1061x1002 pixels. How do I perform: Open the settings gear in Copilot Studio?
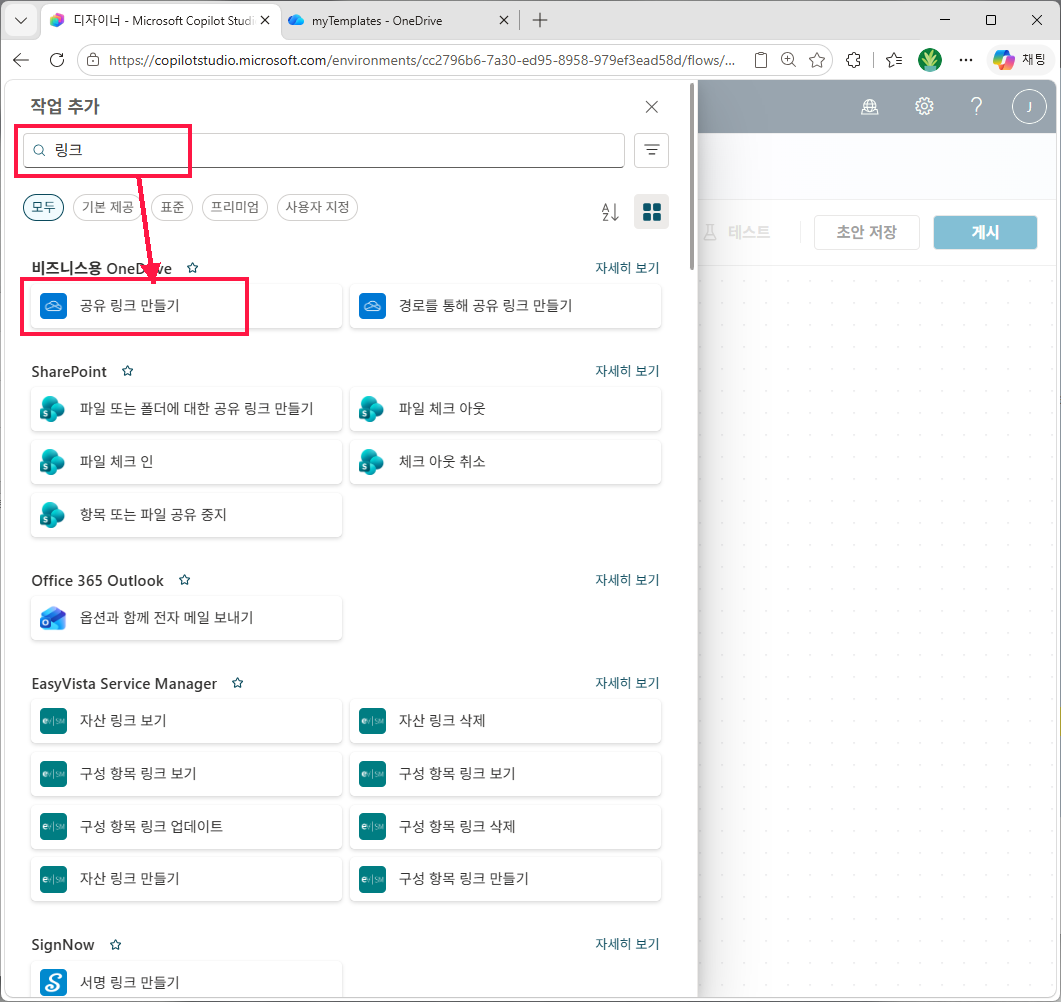pyautogui.click(x=924, y=106)
